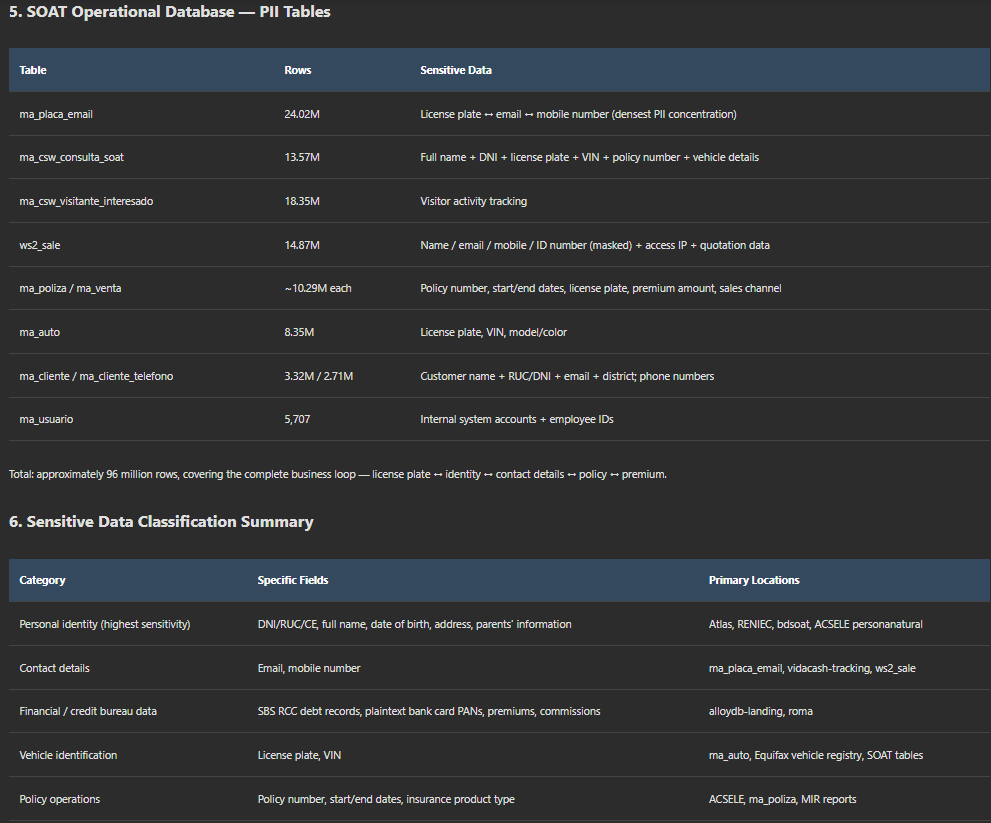
Task: Select the "Contact details" category cell
Action: click(54, 668)
